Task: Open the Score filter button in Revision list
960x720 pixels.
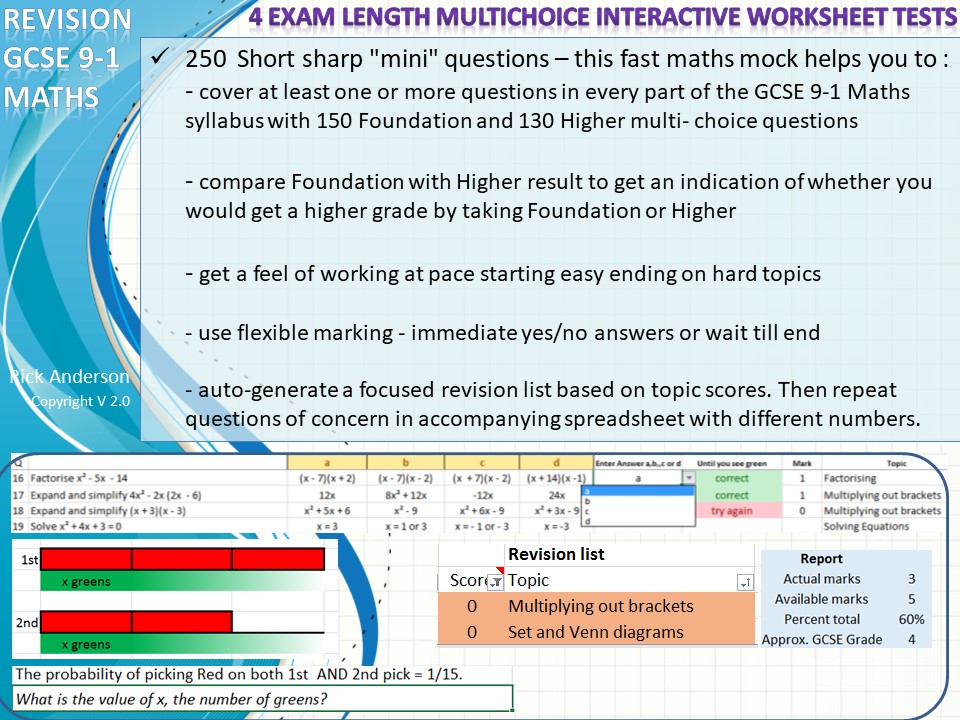Action: coord(495,581)
